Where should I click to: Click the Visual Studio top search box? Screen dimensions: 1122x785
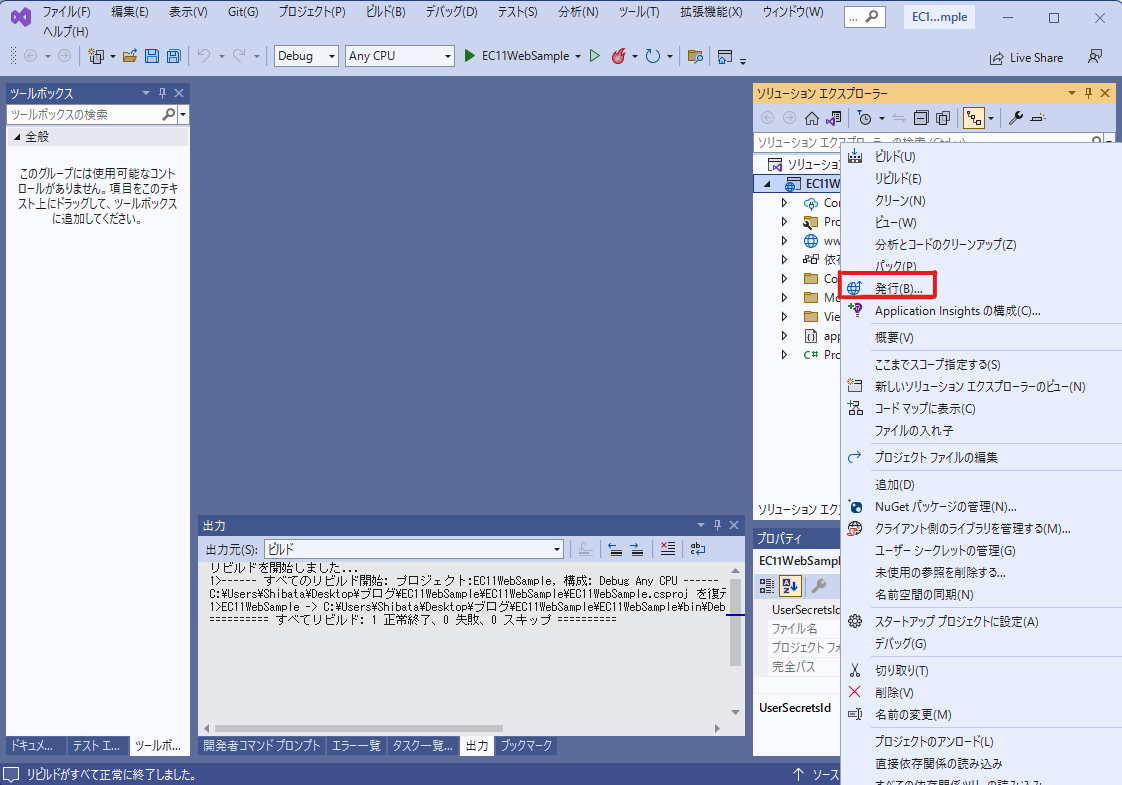[x=864, y=17]
